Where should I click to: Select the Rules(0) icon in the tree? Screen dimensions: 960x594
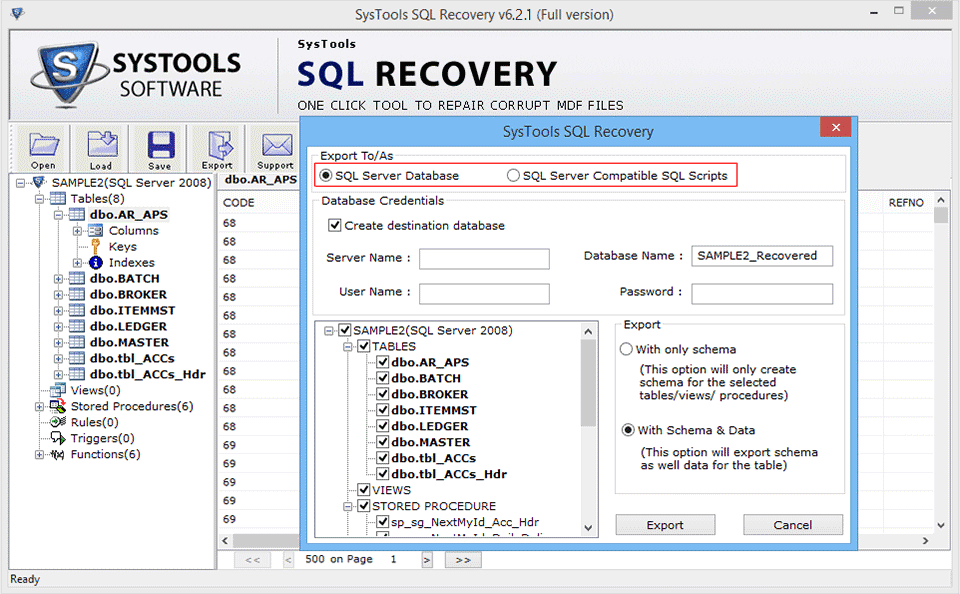coord(58,422)
